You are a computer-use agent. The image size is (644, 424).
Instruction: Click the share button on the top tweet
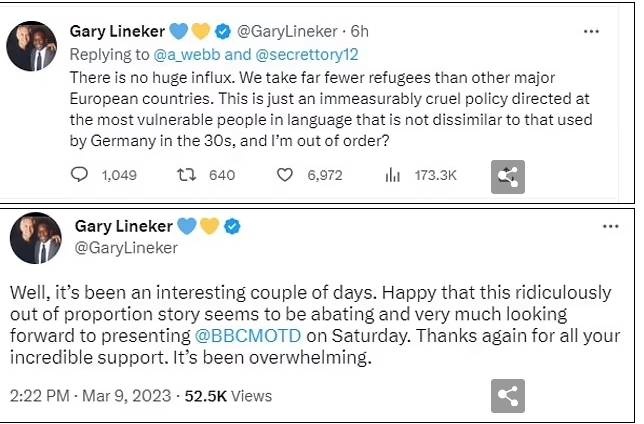[x=508, y=177]
